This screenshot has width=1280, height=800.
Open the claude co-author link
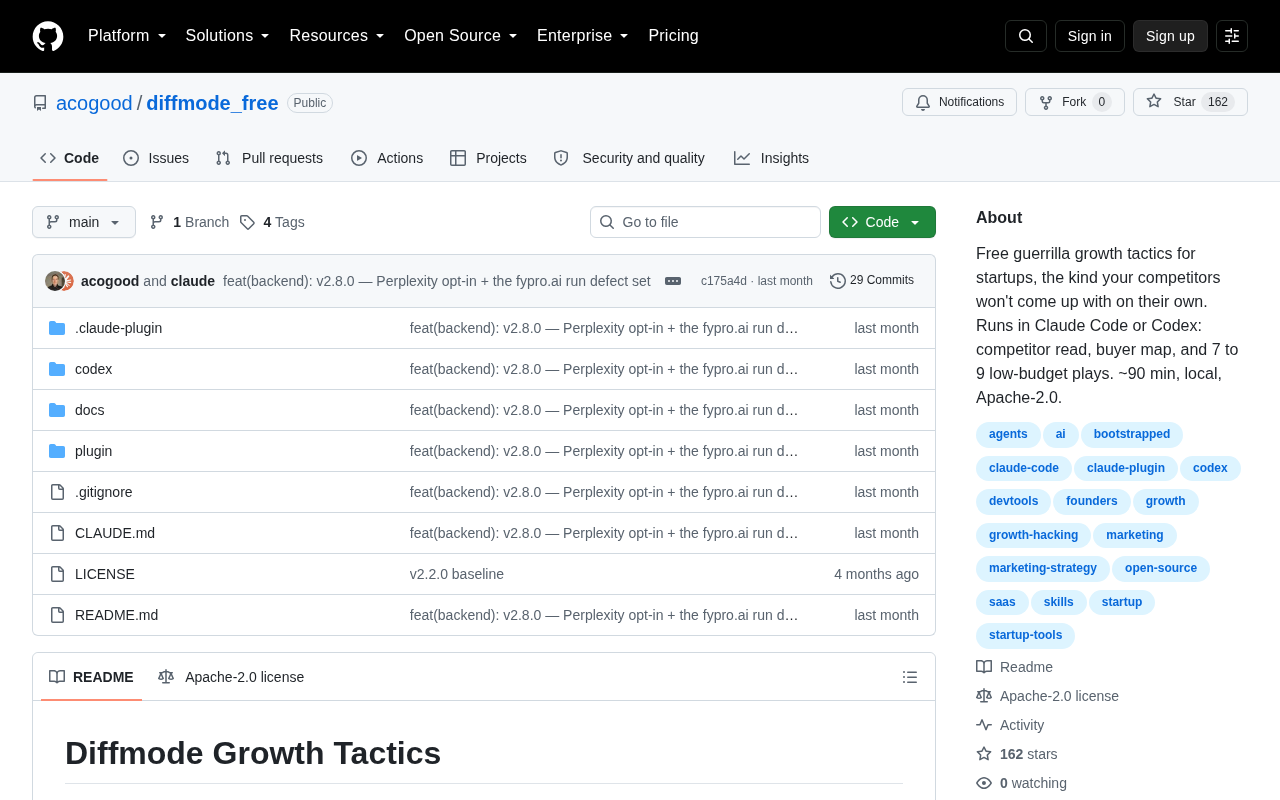pos(193,281)
